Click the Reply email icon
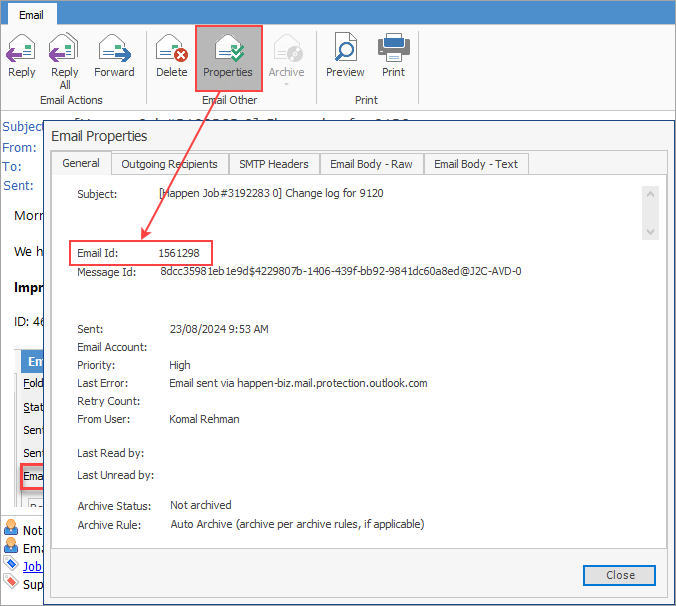Image resolution: width=676 pixels, height=606 pixels. [21, 48]
